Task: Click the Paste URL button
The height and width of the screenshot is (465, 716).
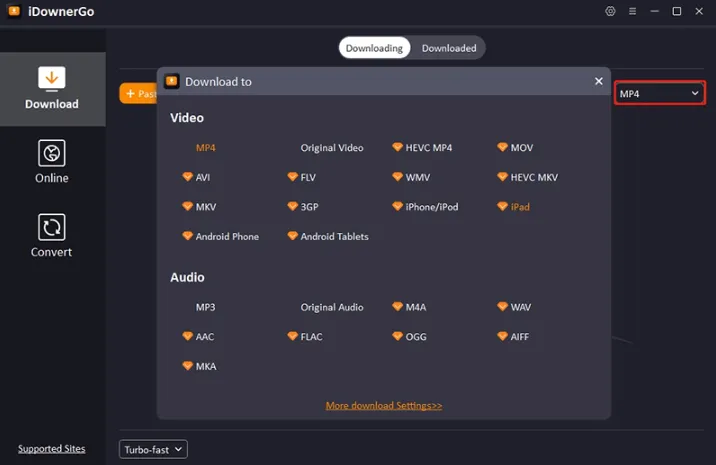Action: 138,93
